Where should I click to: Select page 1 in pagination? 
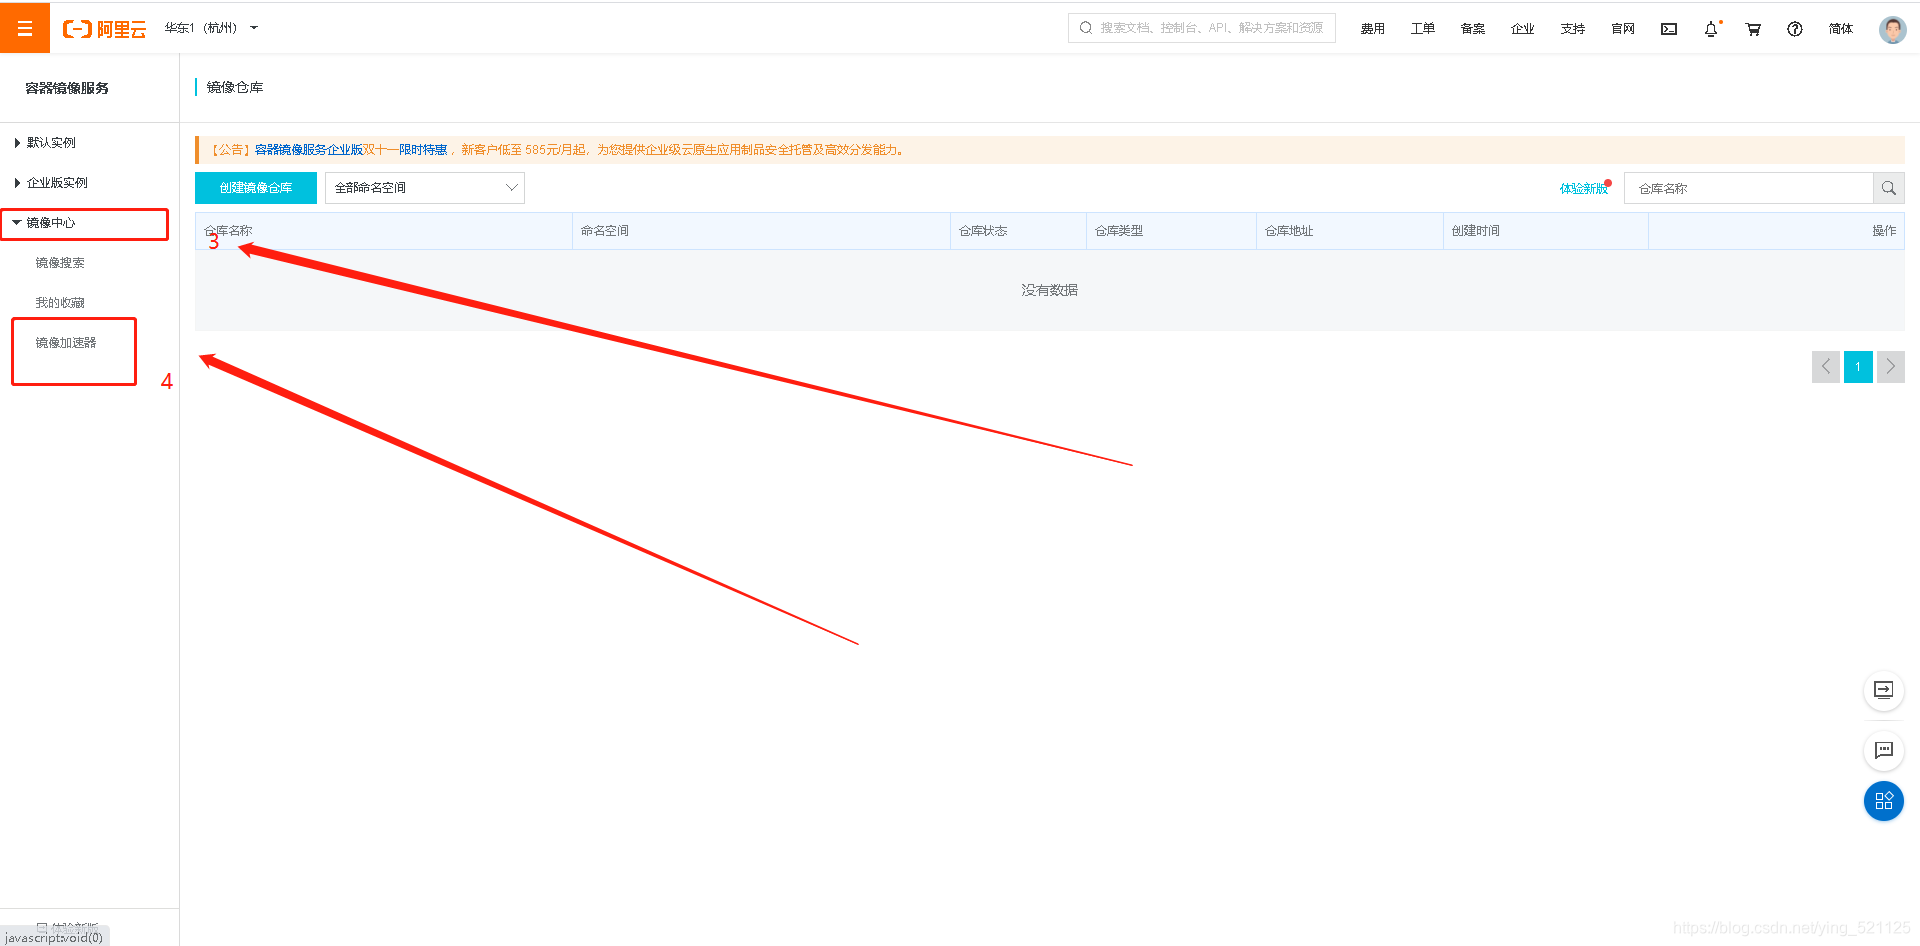click(x=1858, y=367)
